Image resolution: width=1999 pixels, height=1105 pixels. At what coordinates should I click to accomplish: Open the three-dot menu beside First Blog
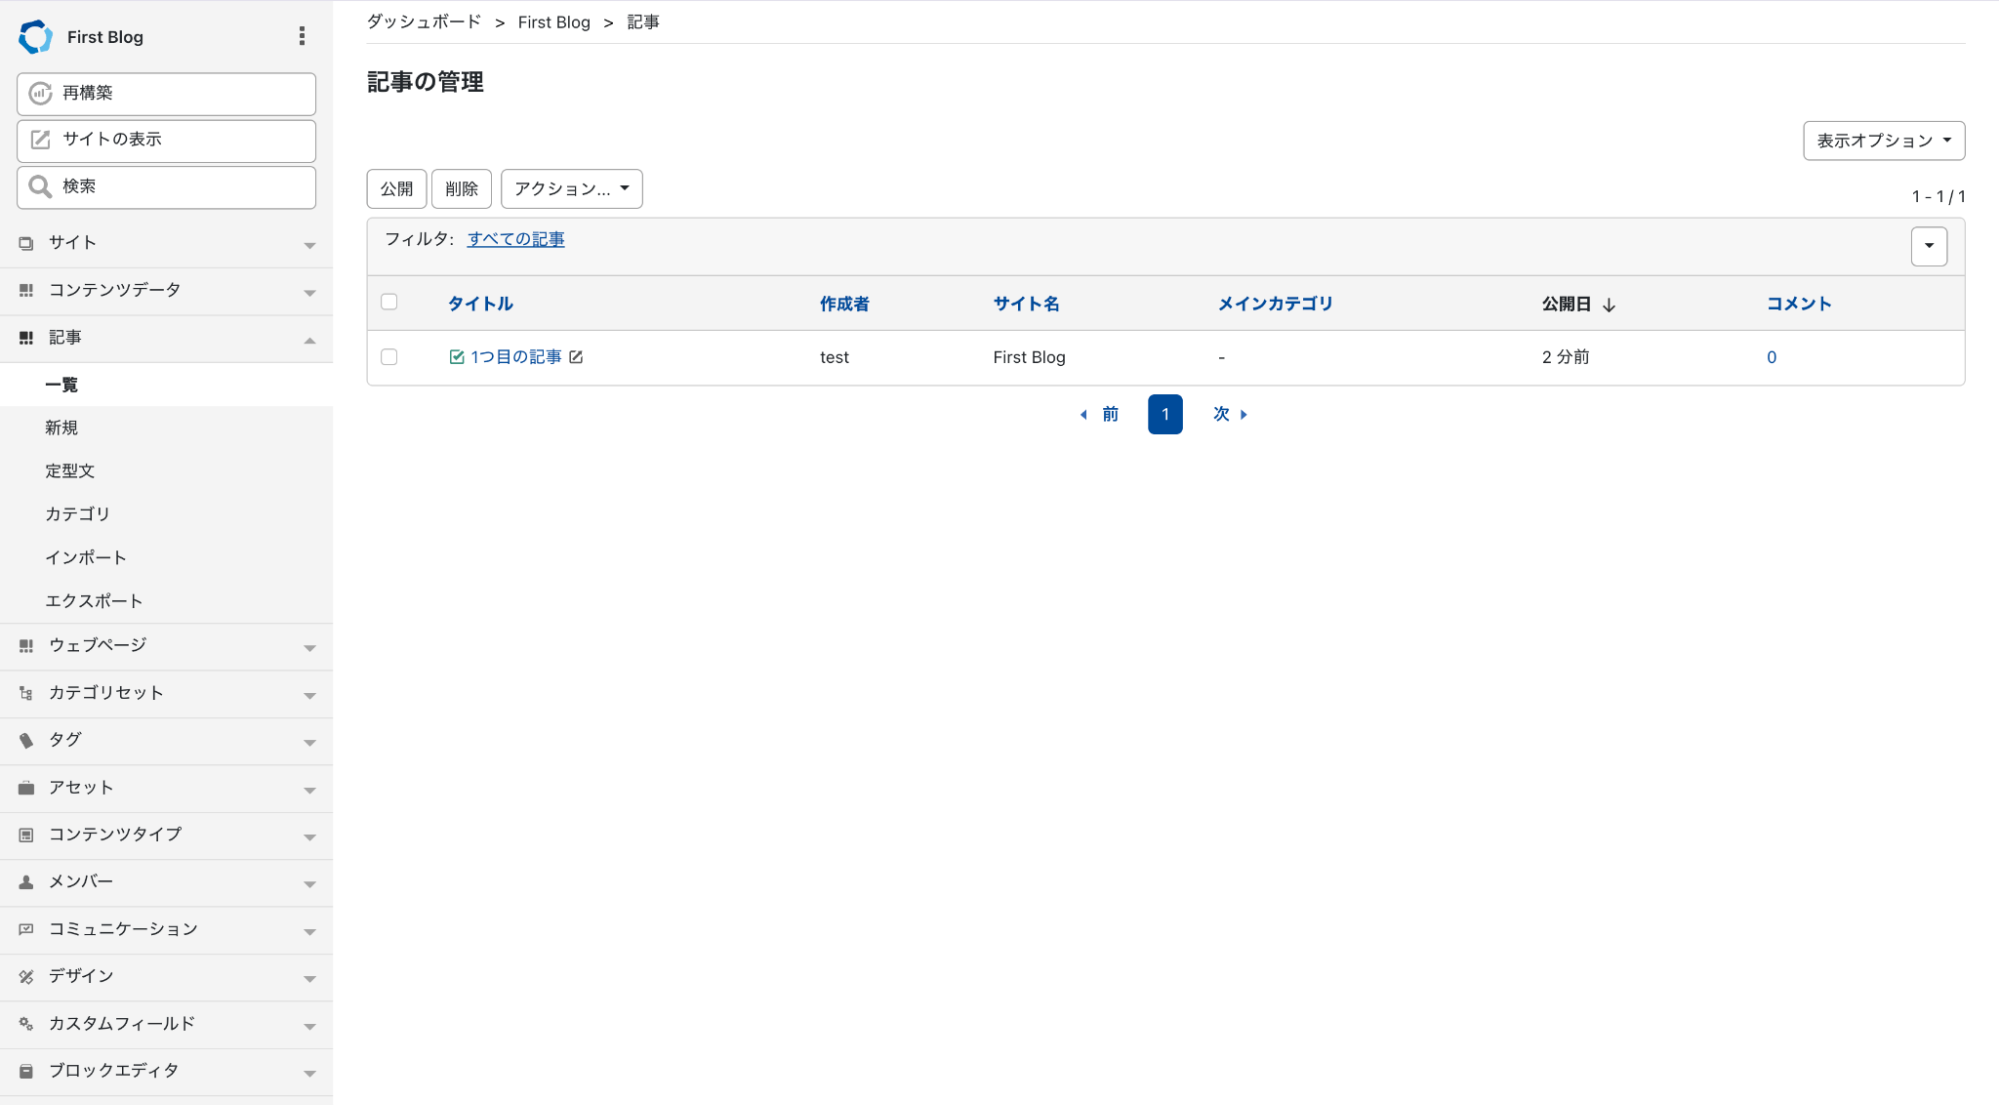[x=301, y=37]
